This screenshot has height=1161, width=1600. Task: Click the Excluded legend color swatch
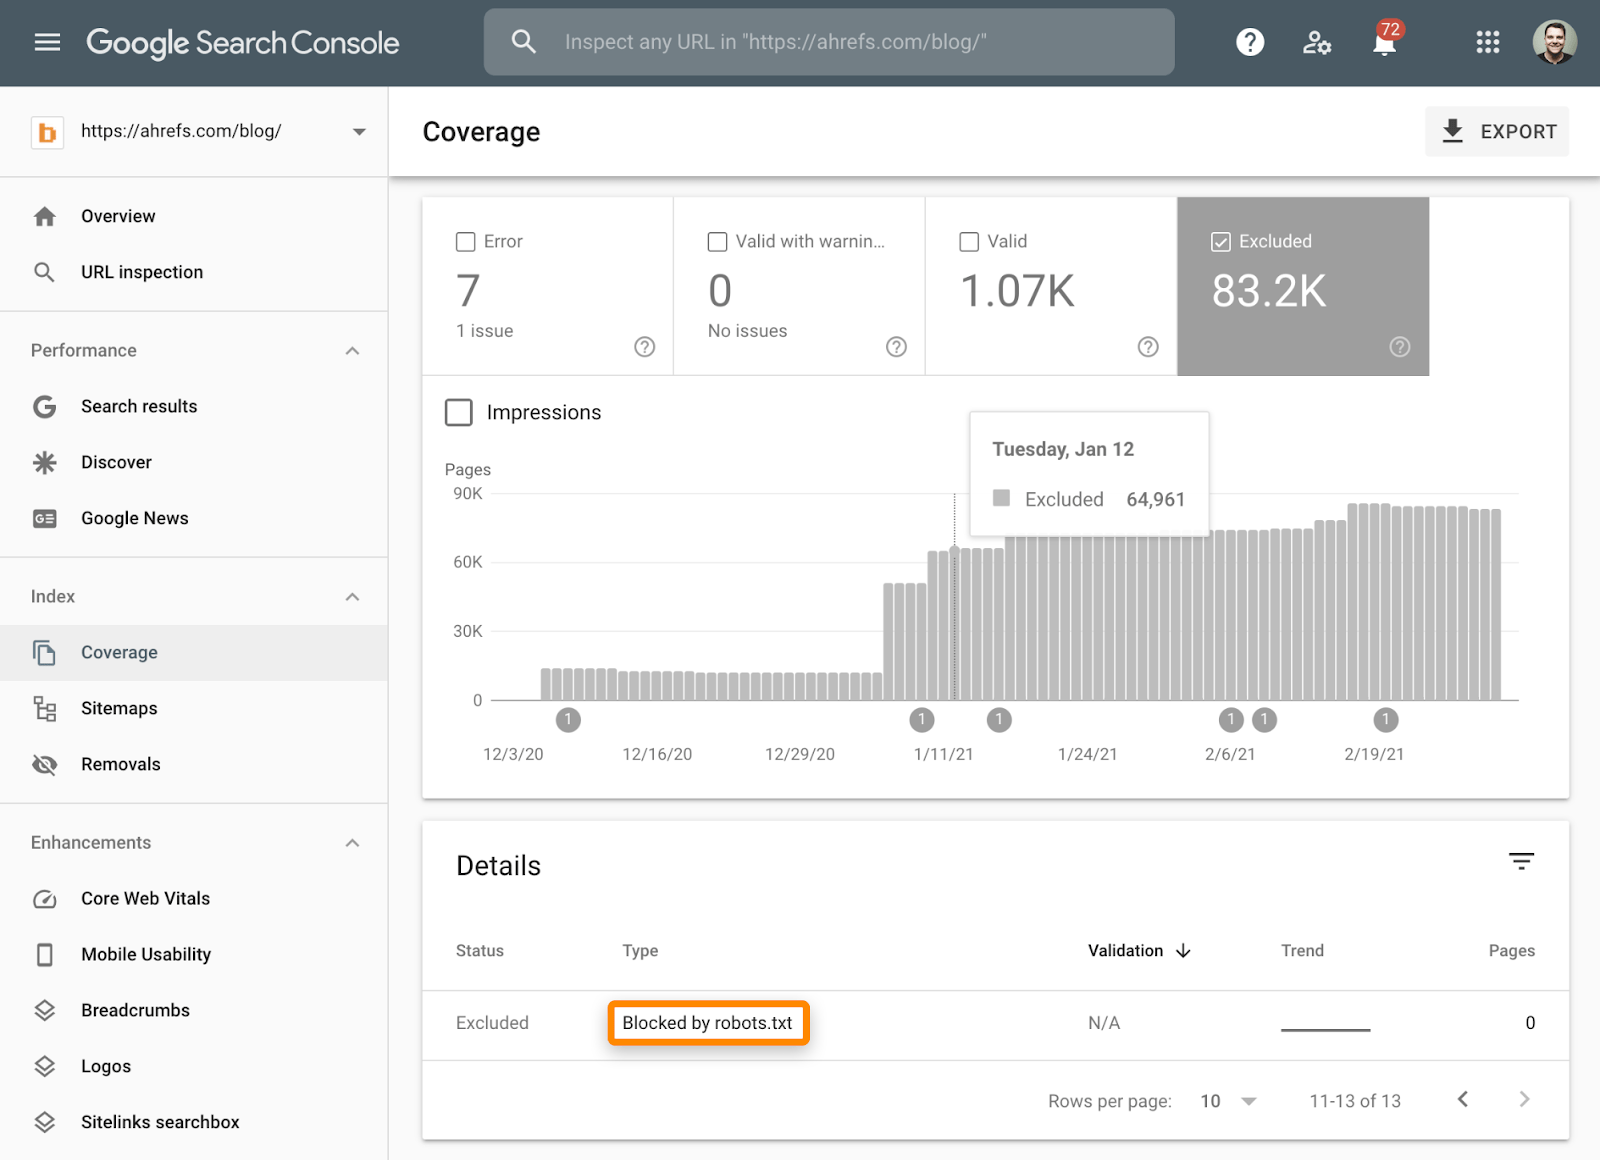(1001, 498)
